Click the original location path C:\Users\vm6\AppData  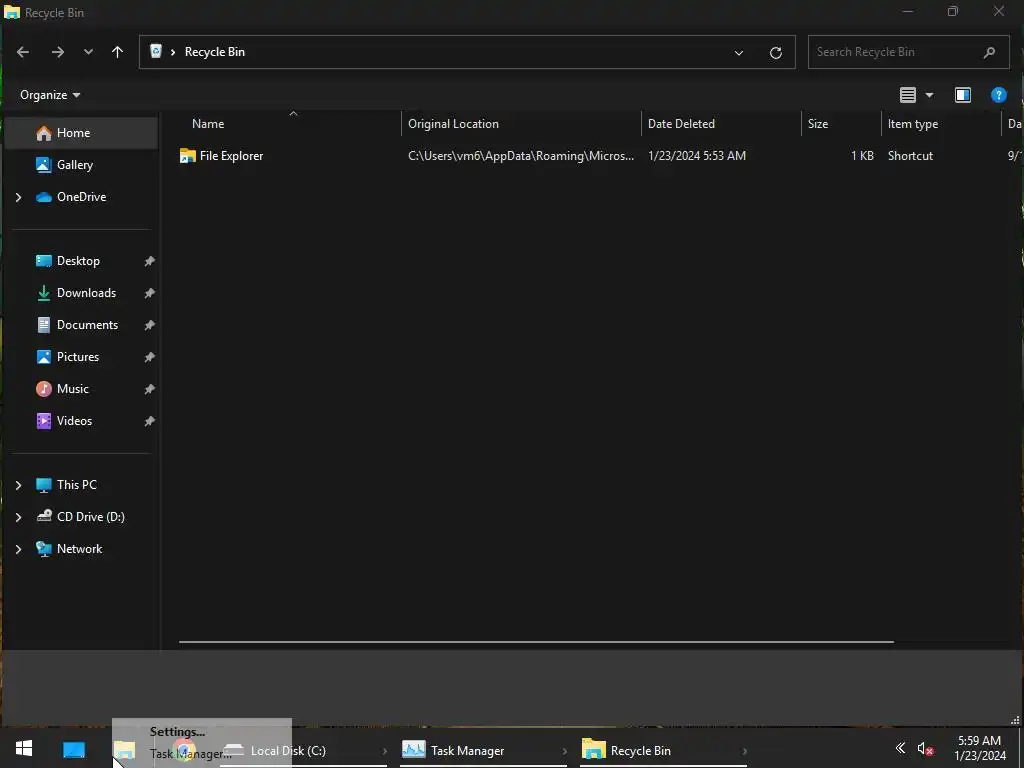point(521,156)
